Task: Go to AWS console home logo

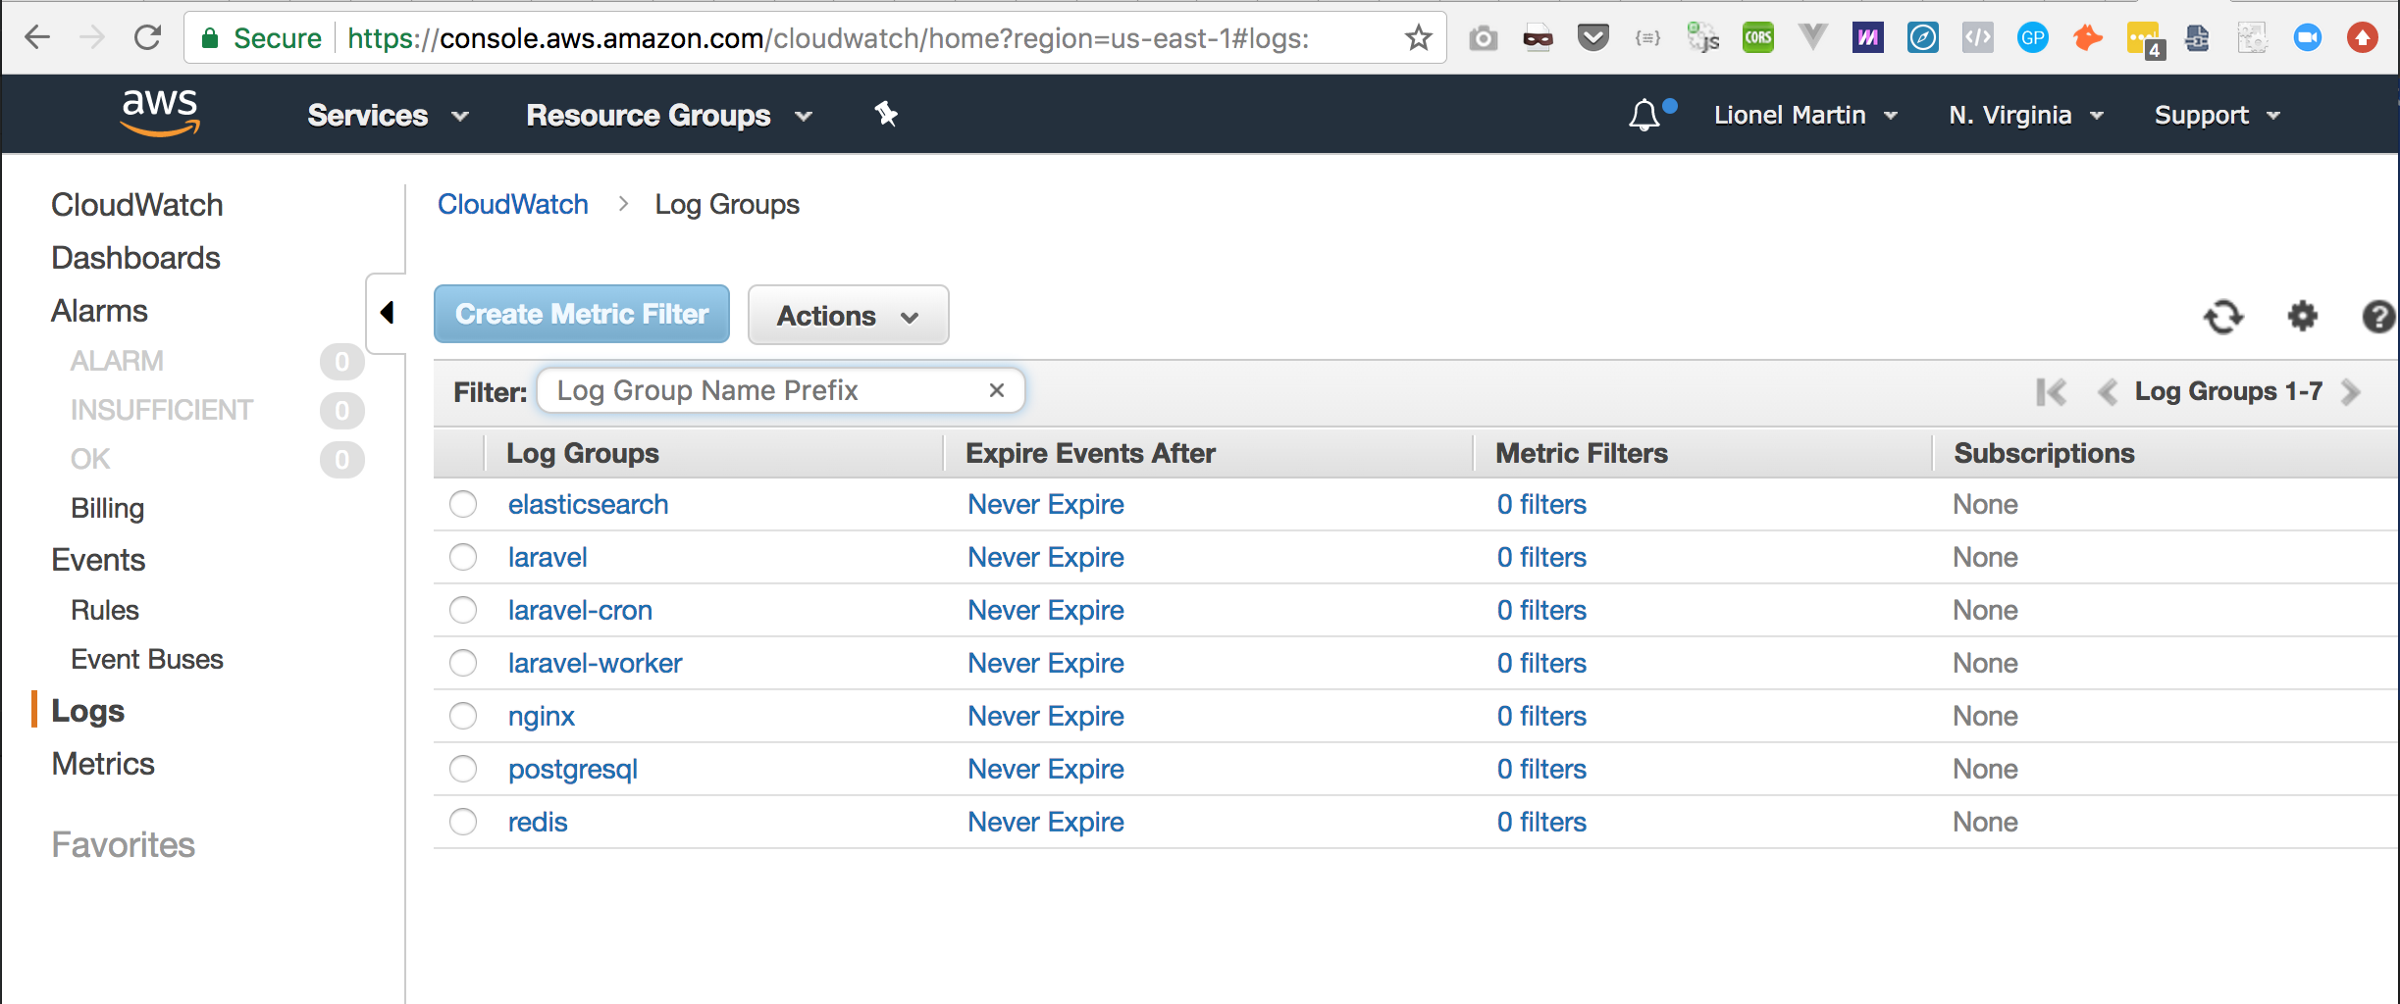Action: click(160, 112)
